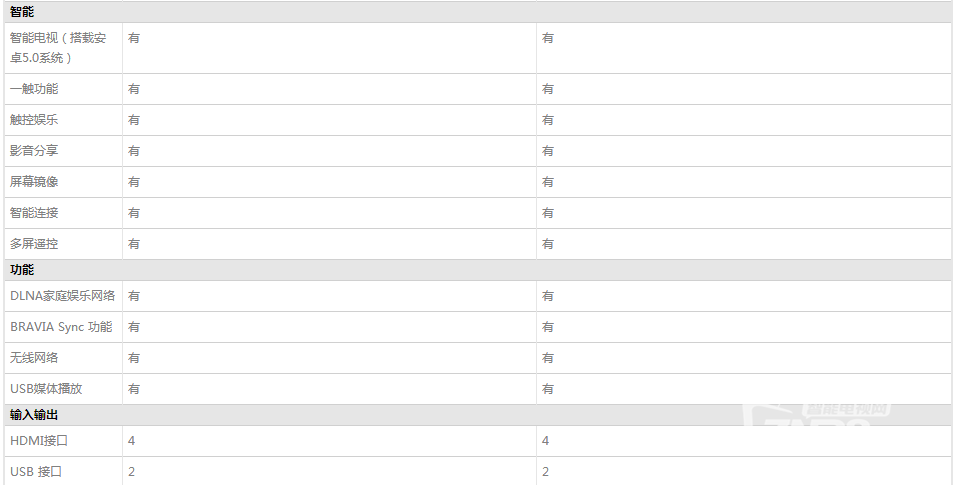Click the 智能电视网 watermark logo
Viewport: 953px width, 485px height.
coord(817,414)
